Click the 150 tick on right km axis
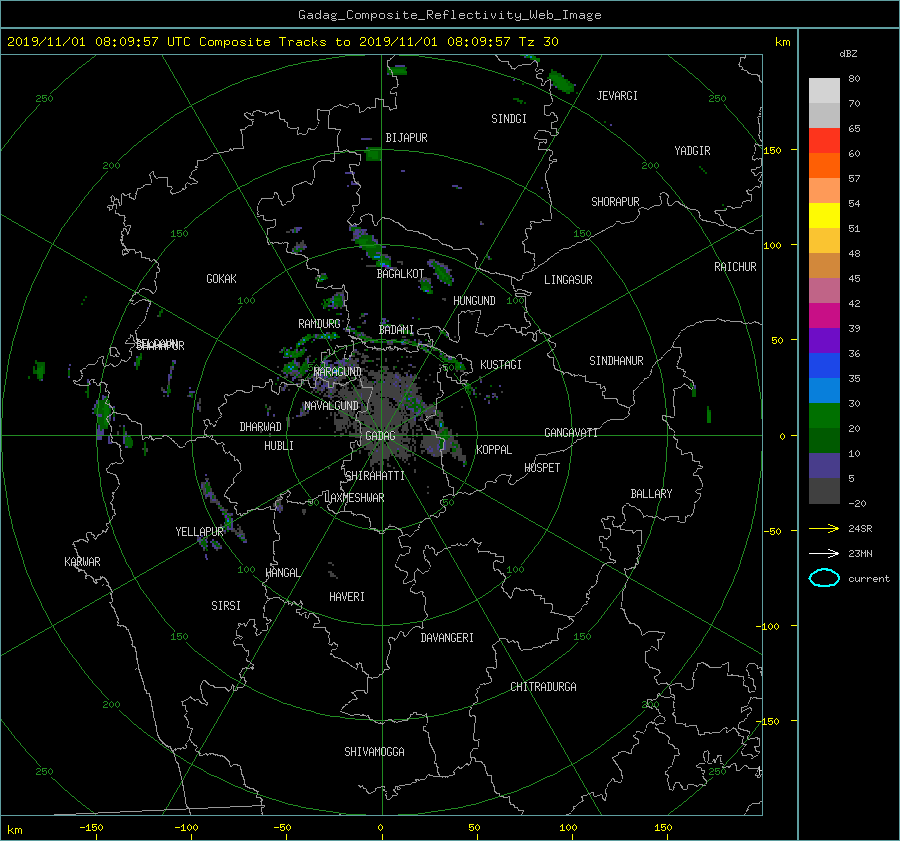The height and width of the screenshot is (841, 900). pos(772,150)
